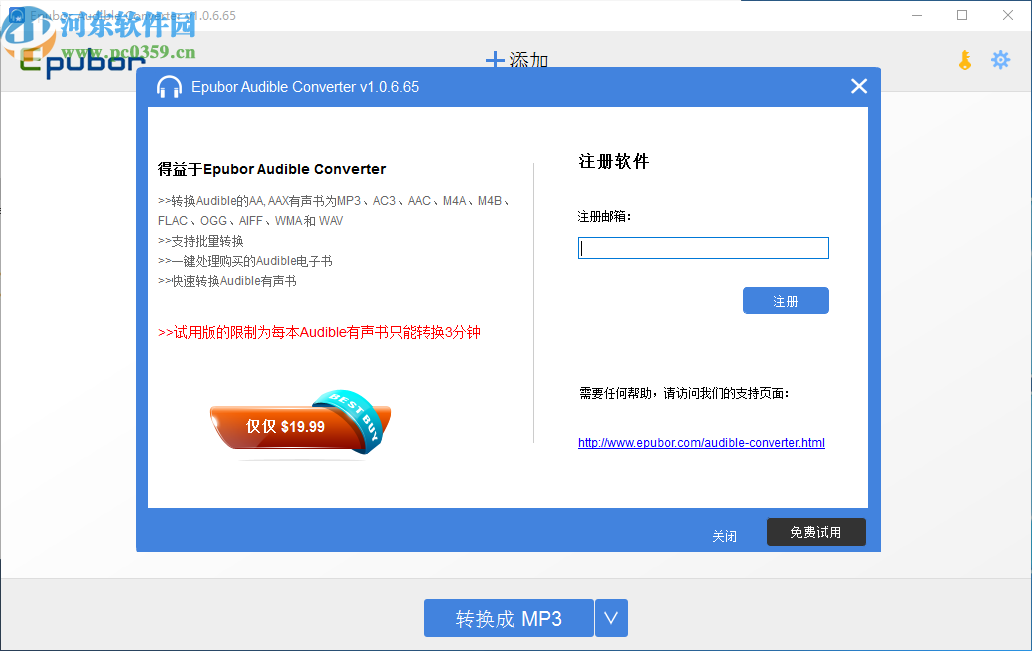Click inside the 注册邮箱 email input field
The image size is (1032, 651).
pyautogui.click(x=703, y=247)
